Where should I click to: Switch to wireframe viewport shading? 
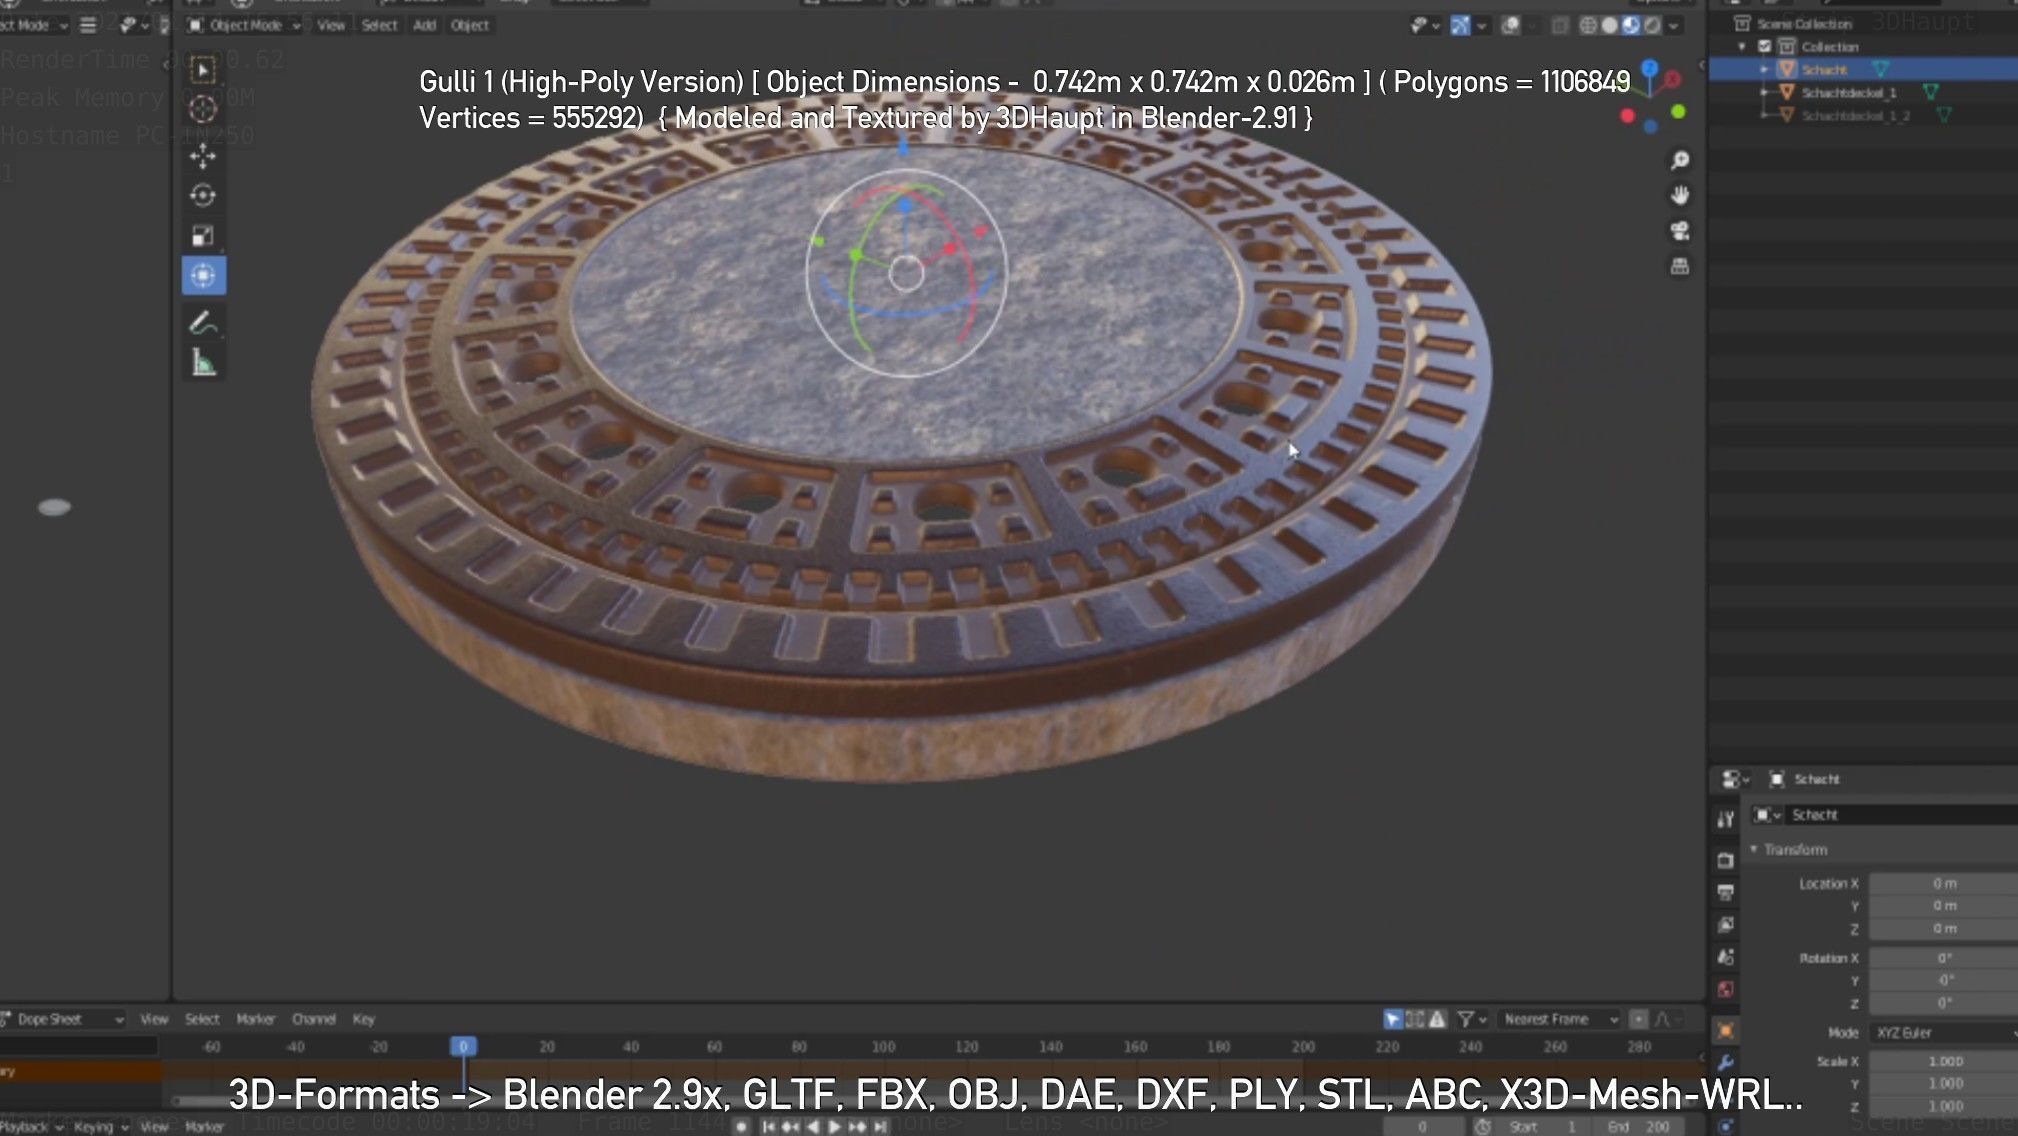coord(1588,25)
